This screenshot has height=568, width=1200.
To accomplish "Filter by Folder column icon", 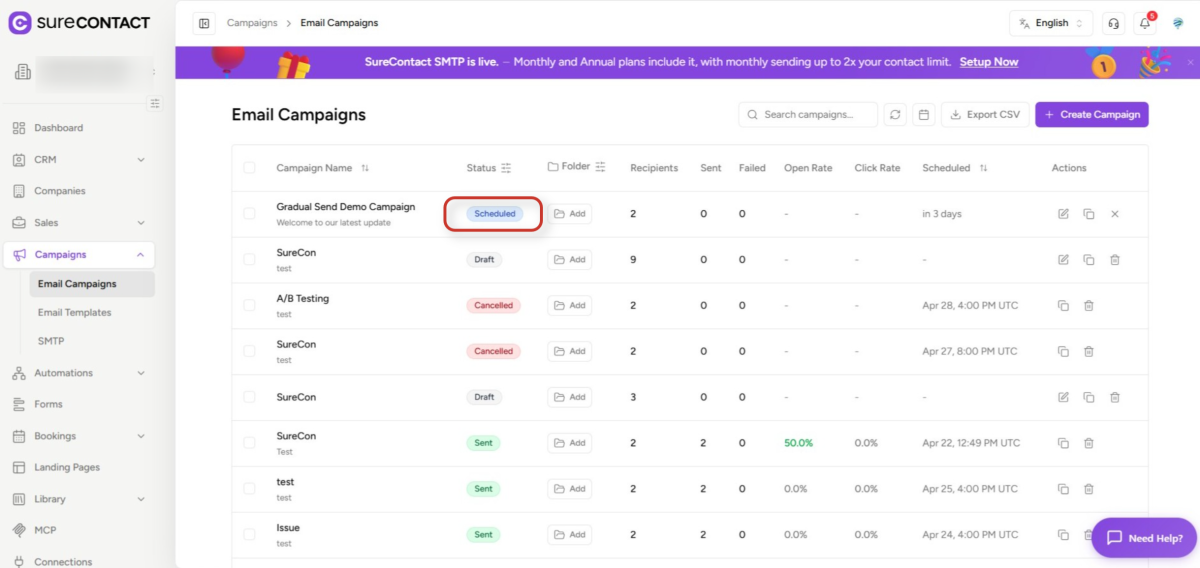I will [x=600, y=167].
